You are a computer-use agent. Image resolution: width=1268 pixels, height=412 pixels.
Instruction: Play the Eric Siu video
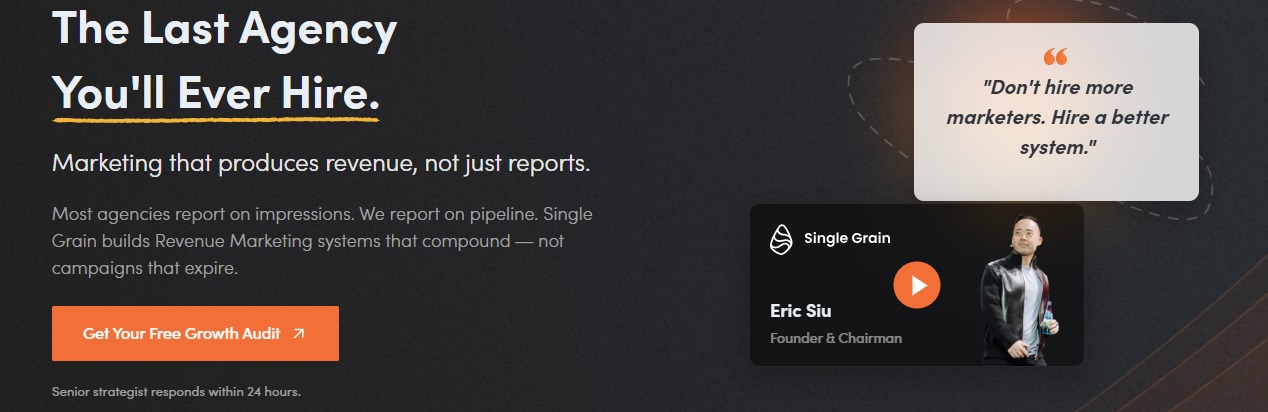click(x=917, y=285)
